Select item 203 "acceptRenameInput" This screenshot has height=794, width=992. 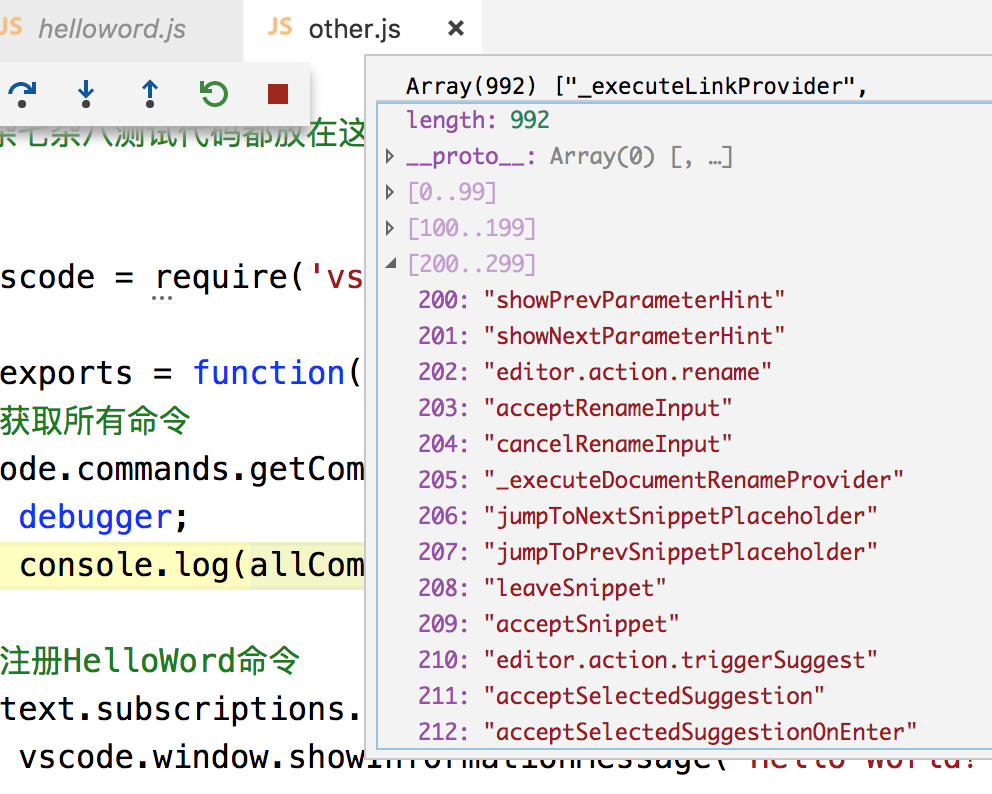(x=575, y=407)
